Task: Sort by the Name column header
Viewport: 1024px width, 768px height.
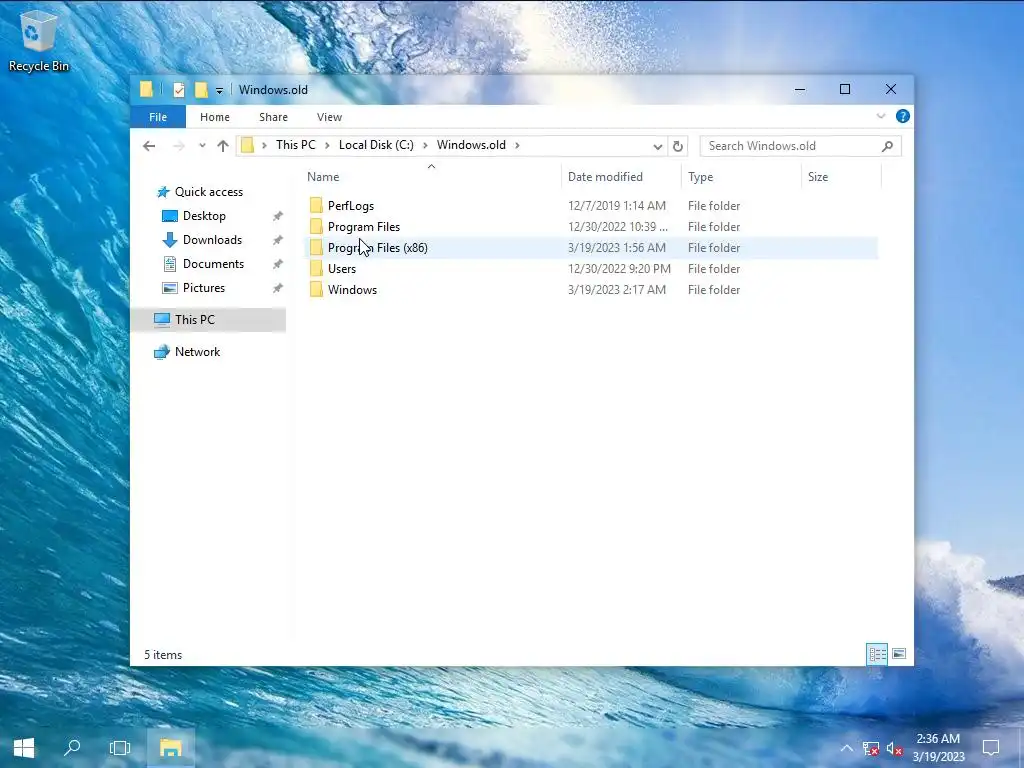Action: pos(431,177)
